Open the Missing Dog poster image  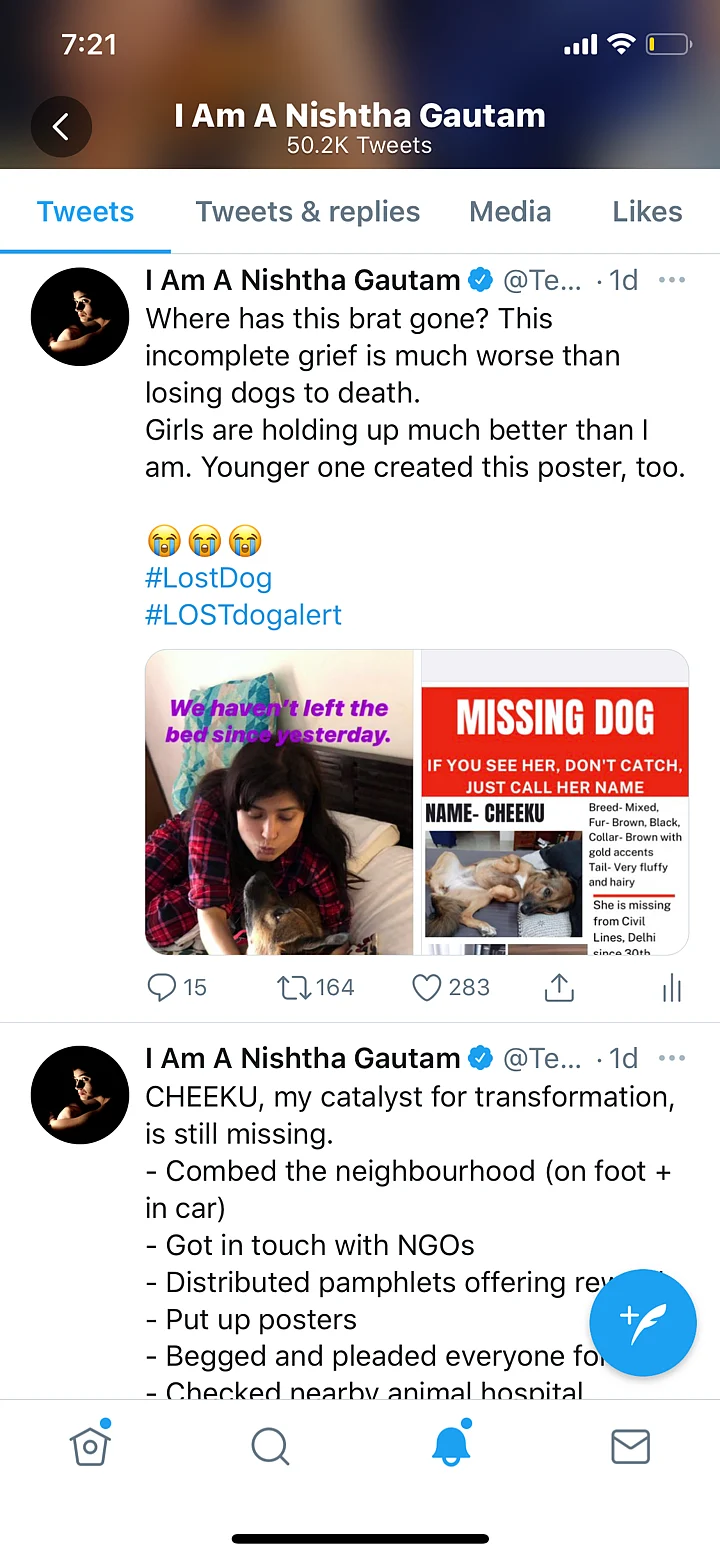click(x=555, y=802)
